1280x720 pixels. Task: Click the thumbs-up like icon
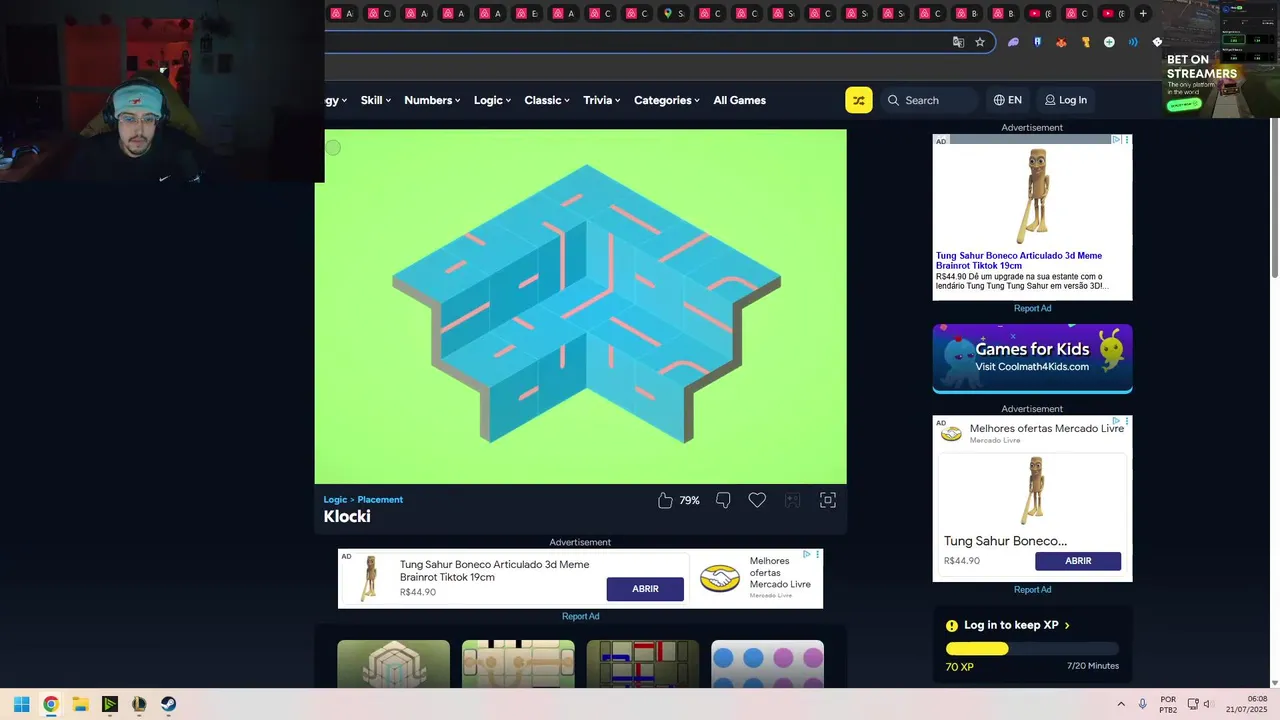coord(665,500)
